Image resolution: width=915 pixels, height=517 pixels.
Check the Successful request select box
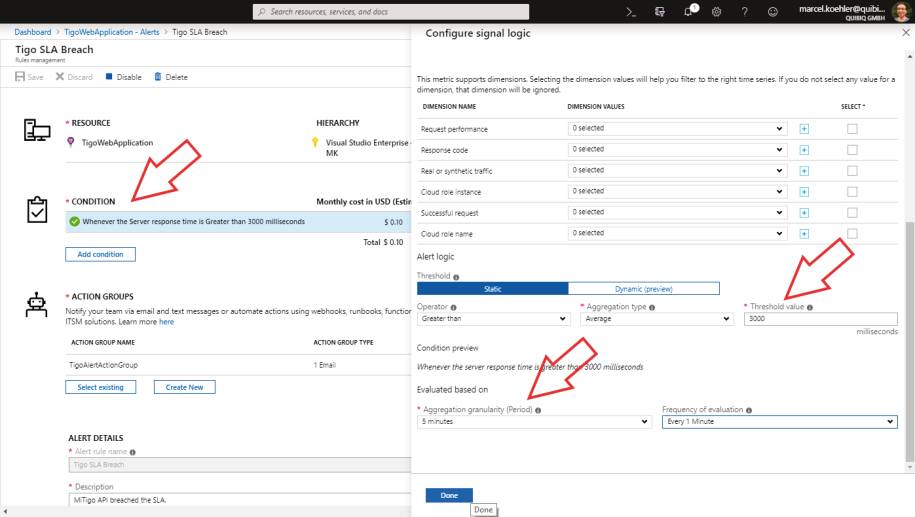852,213
